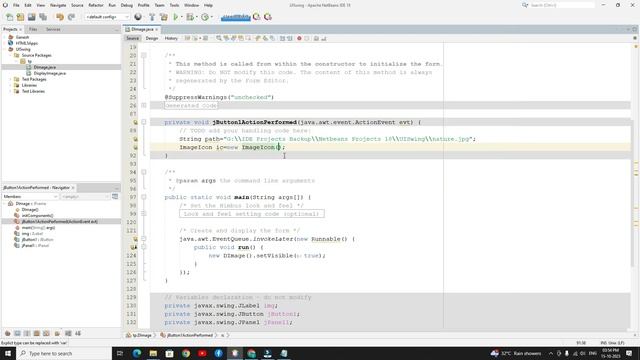Switch to the Services tab
This screenshot has height=360, width=640.
coord(53,29)
